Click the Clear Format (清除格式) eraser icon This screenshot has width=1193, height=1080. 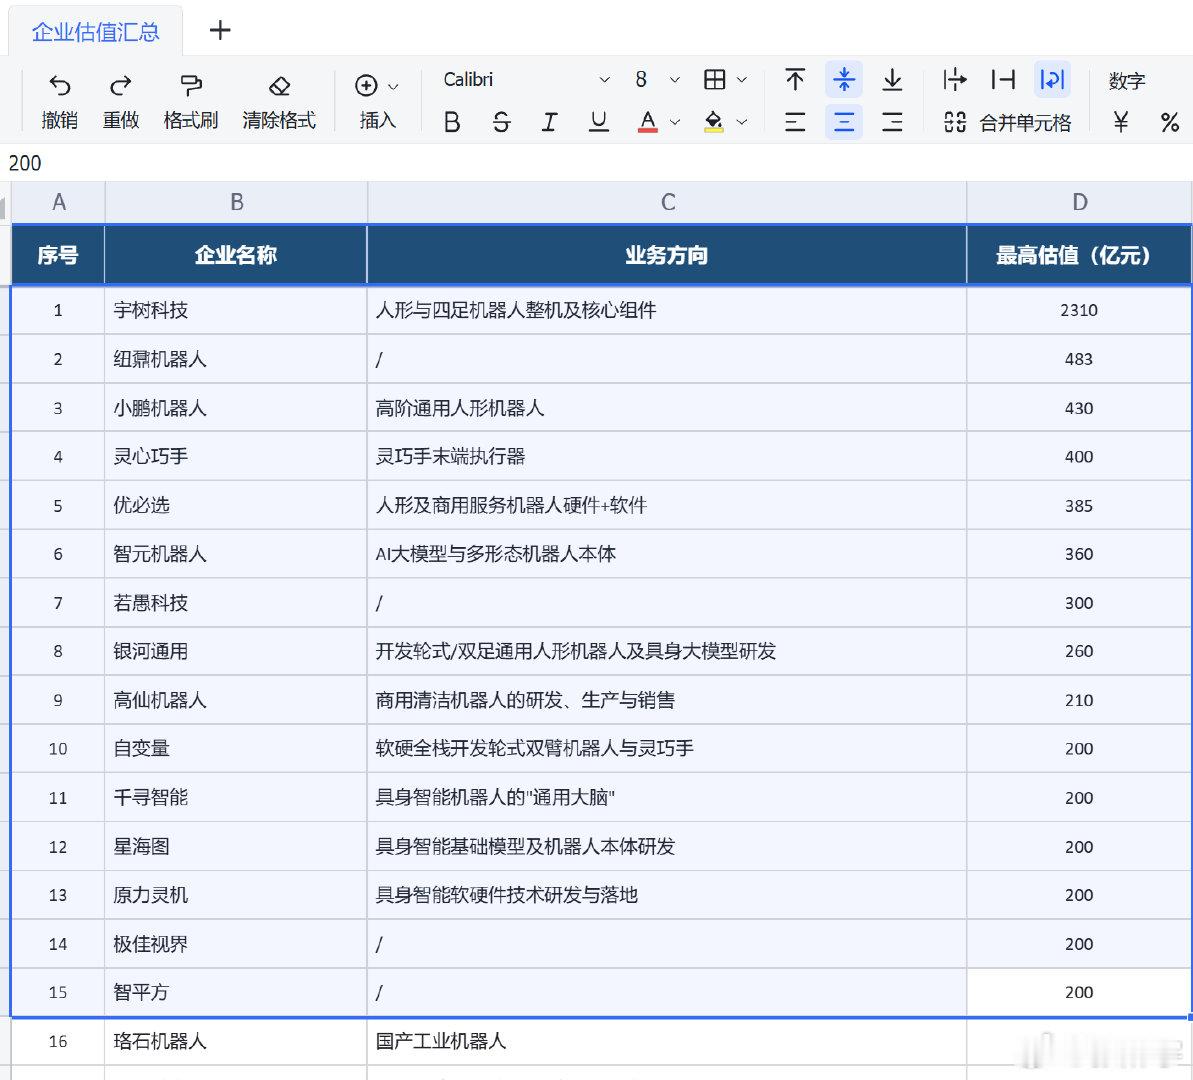[x=279, y=85]
